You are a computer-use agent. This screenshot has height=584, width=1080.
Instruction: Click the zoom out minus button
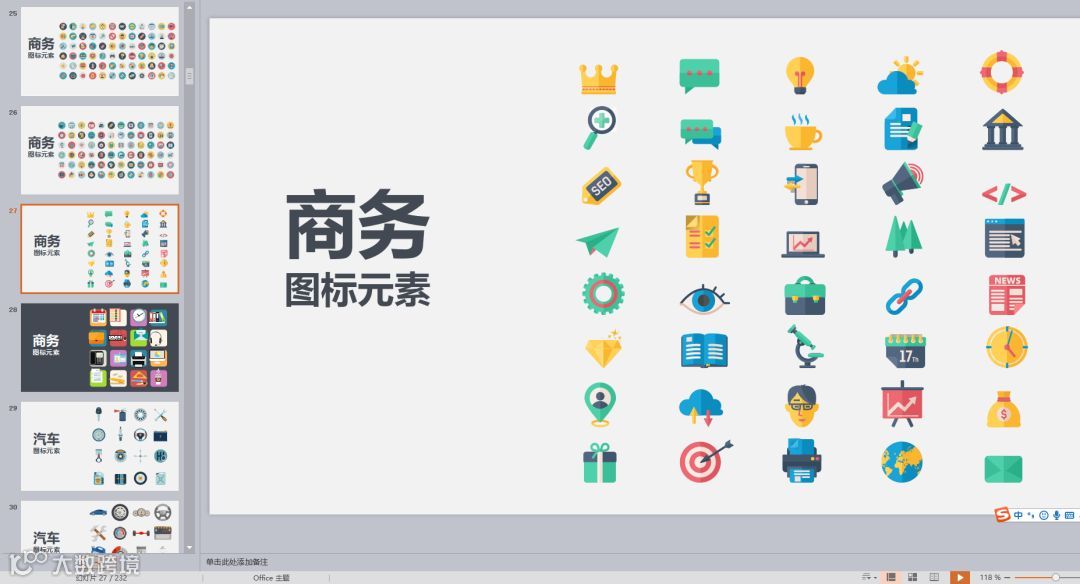[x=1007, y=577]
